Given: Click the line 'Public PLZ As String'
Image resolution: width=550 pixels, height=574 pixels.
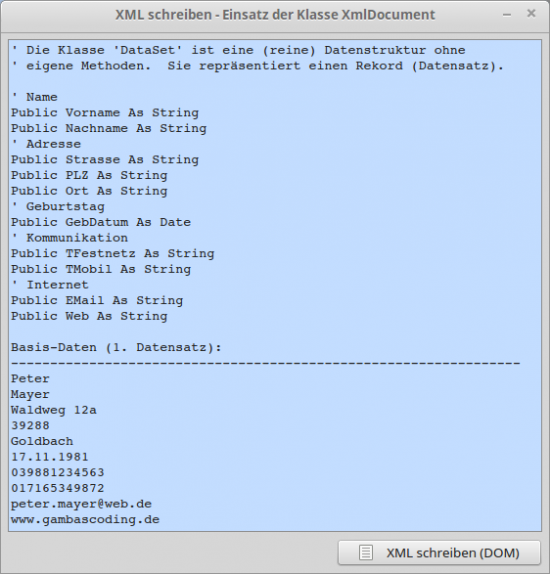Looking at the screenshot, I should tap(89, 175).
